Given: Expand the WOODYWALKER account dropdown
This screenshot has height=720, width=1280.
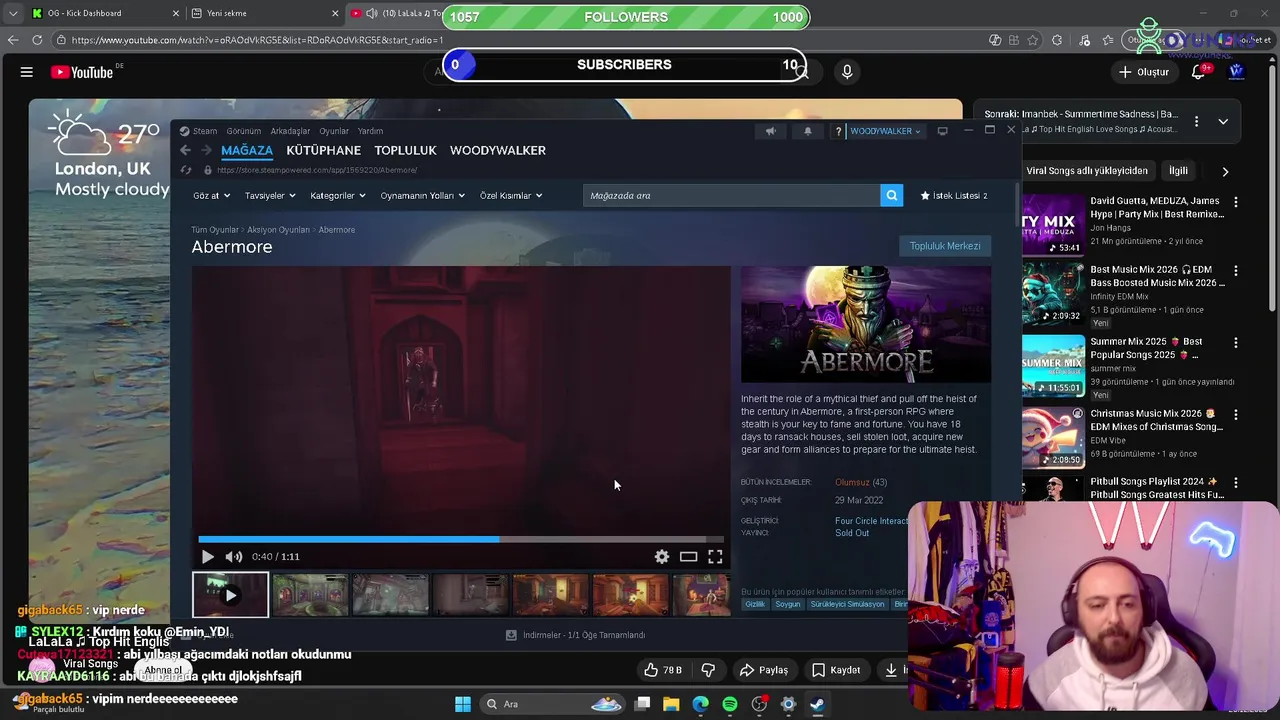Looking at the screenshot, I should 885,131.
